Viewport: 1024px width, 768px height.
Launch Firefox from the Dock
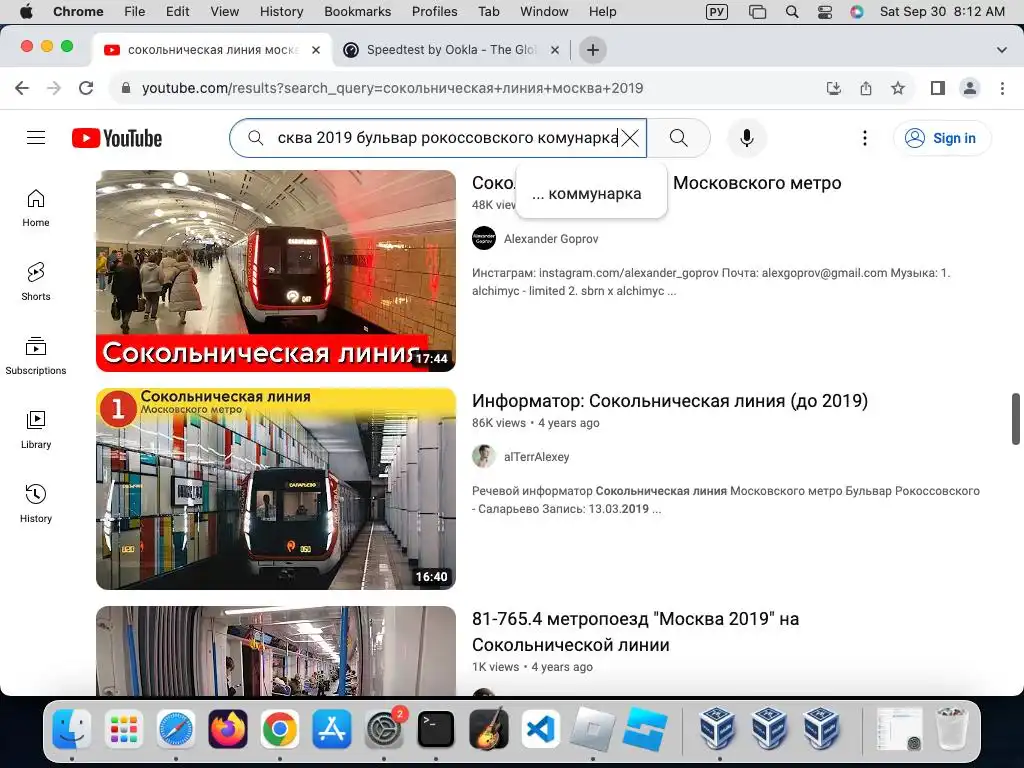228,729
